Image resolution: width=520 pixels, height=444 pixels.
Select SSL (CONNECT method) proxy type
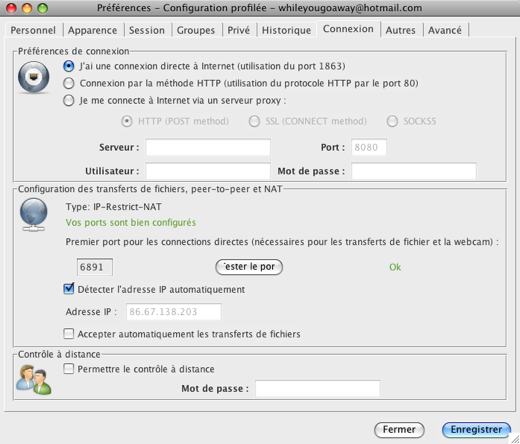[x=254, y=121]
